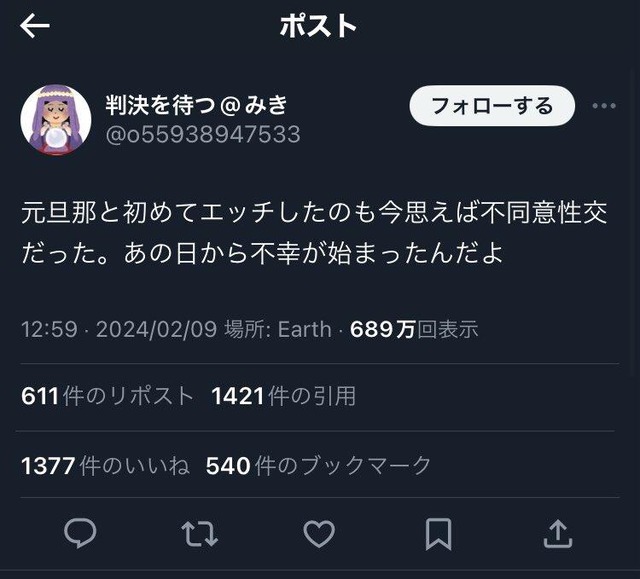Like the post with the heart icon
The image size is (640, 579).
[x=319, y=534]
